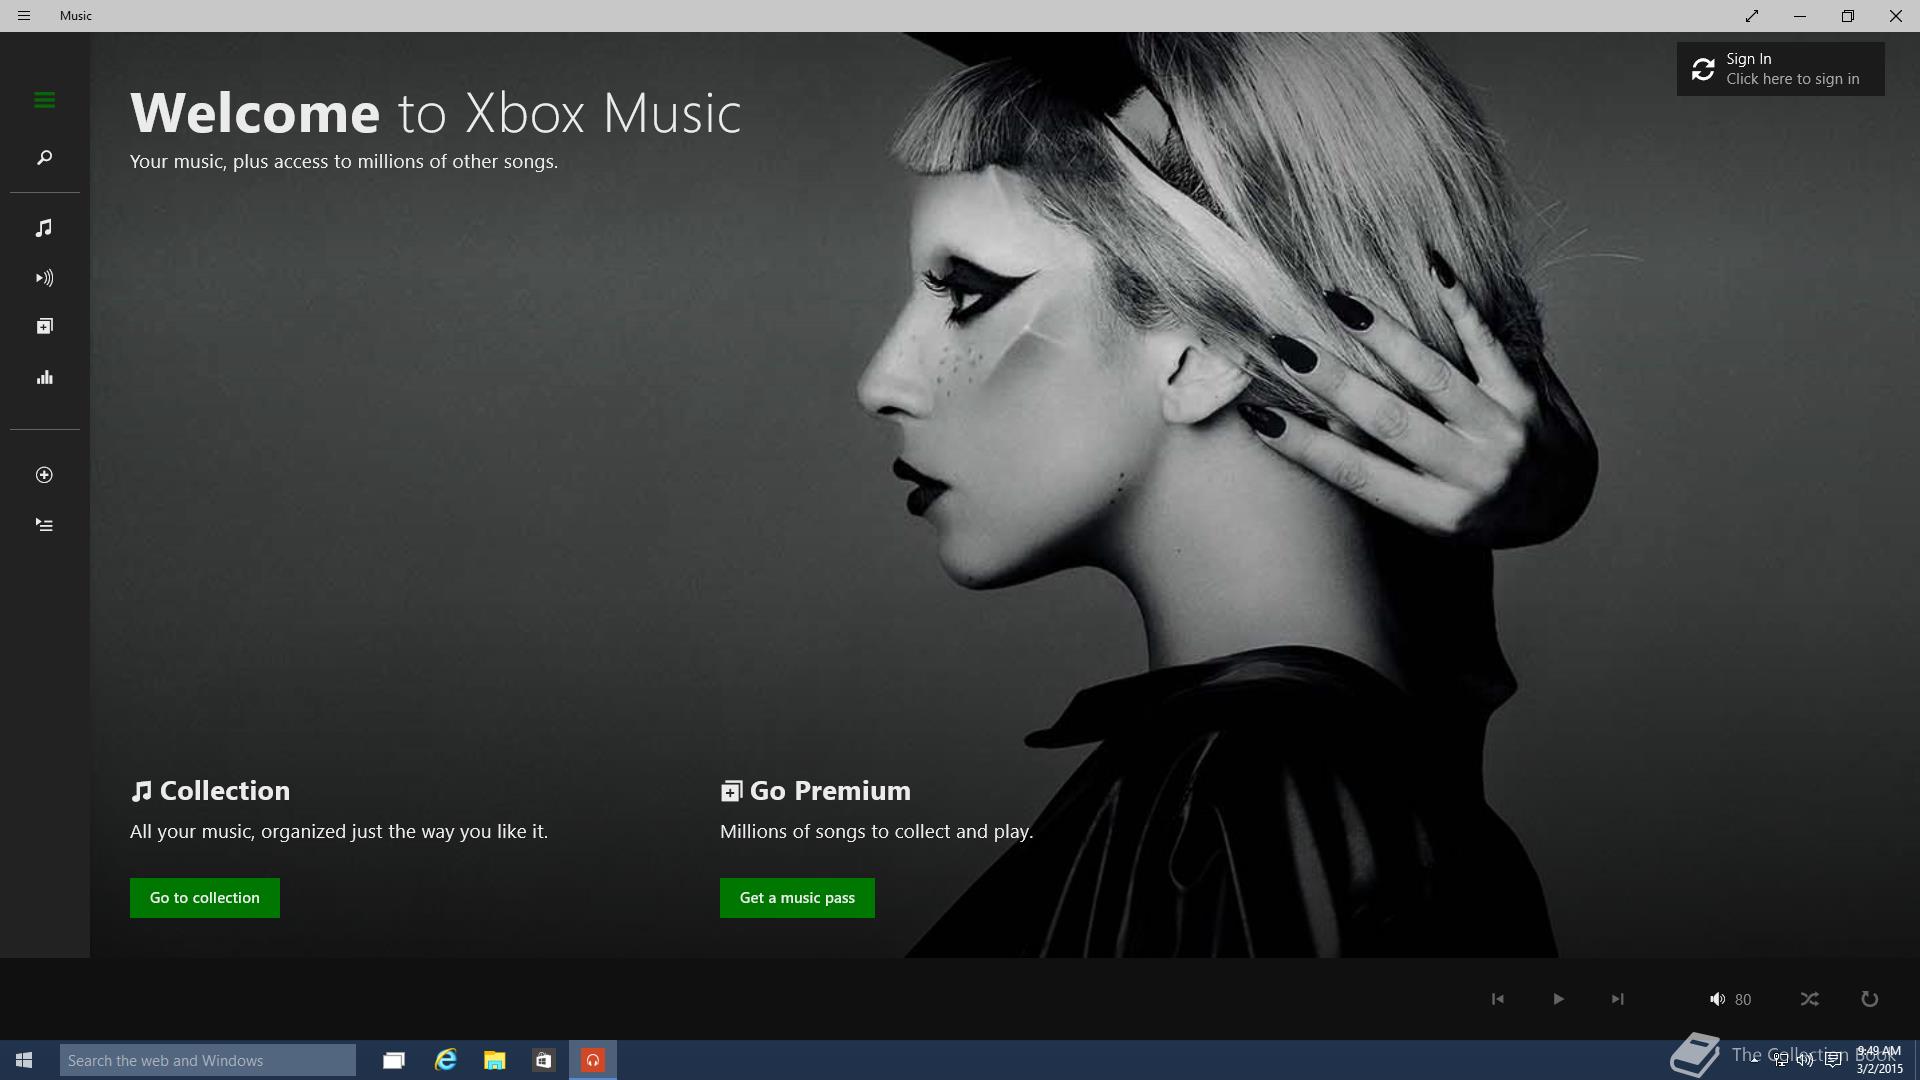Click the Search the web and Windows box
The image size is (1920, 1080).
click(208, 1060)
